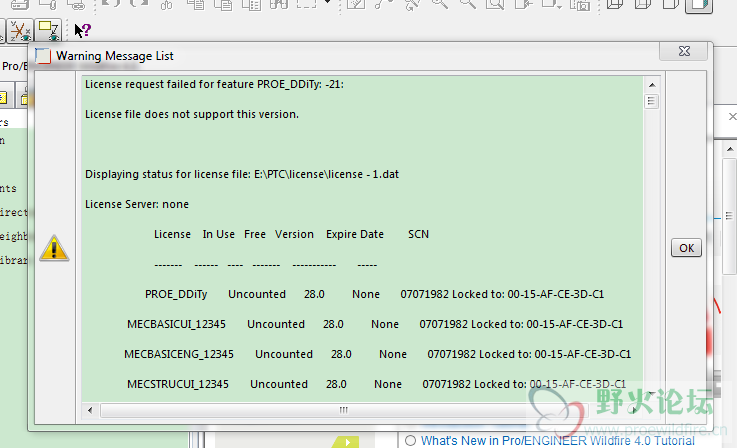The width and height of the screenshot is (737, 448).
Task: Click '07071982 Locked to' text in PROE_DDiTy row
Action: 452,294
